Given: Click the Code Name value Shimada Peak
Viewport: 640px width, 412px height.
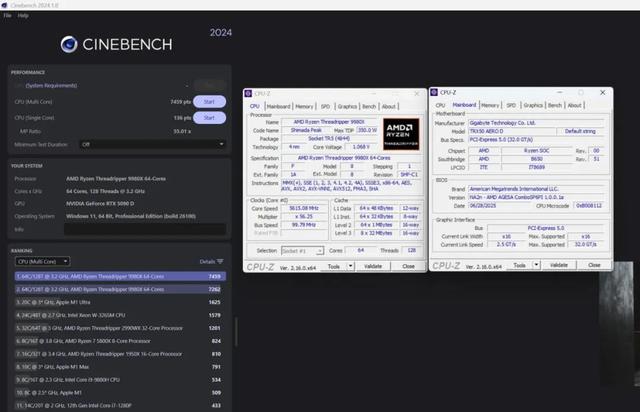Looking at the screenshot, I should pos(306,130).
